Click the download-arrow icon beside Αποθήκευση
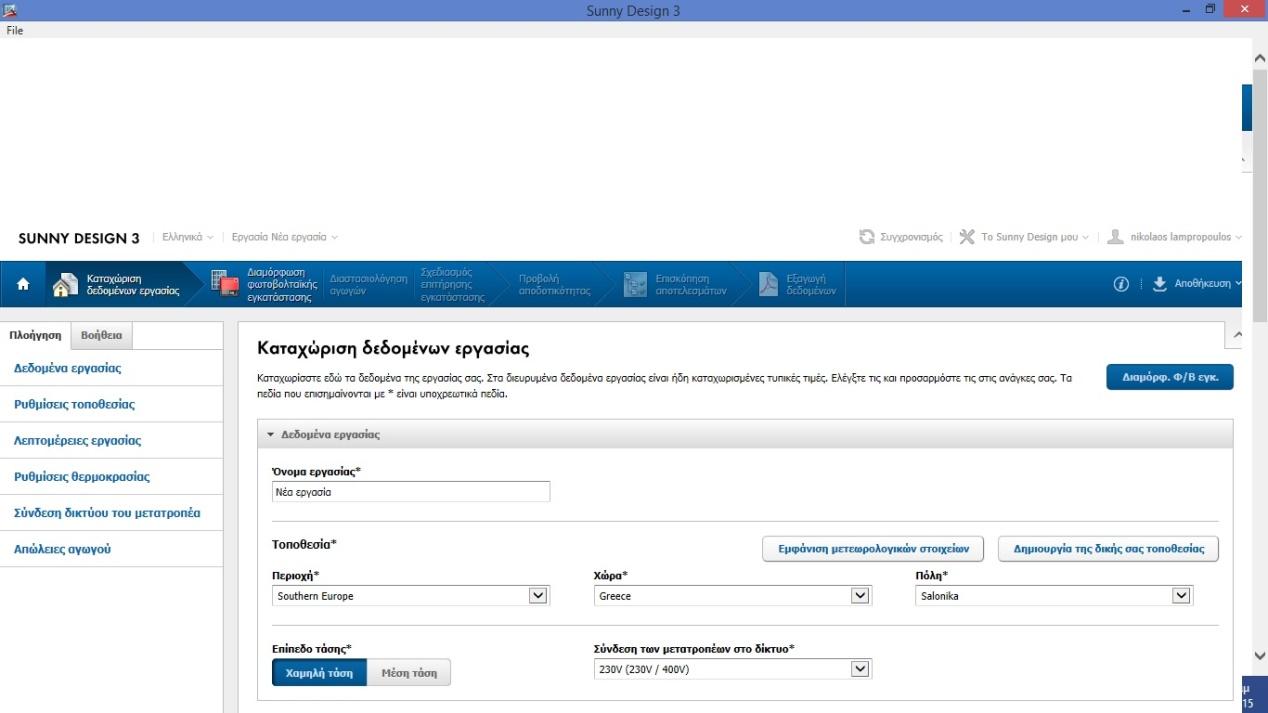 pyautogui.click(x=1160, y=284)
